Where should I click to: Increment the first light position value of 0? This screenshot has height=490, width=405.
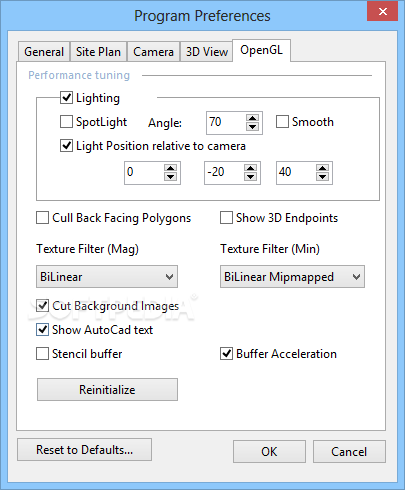pos(170,168)
